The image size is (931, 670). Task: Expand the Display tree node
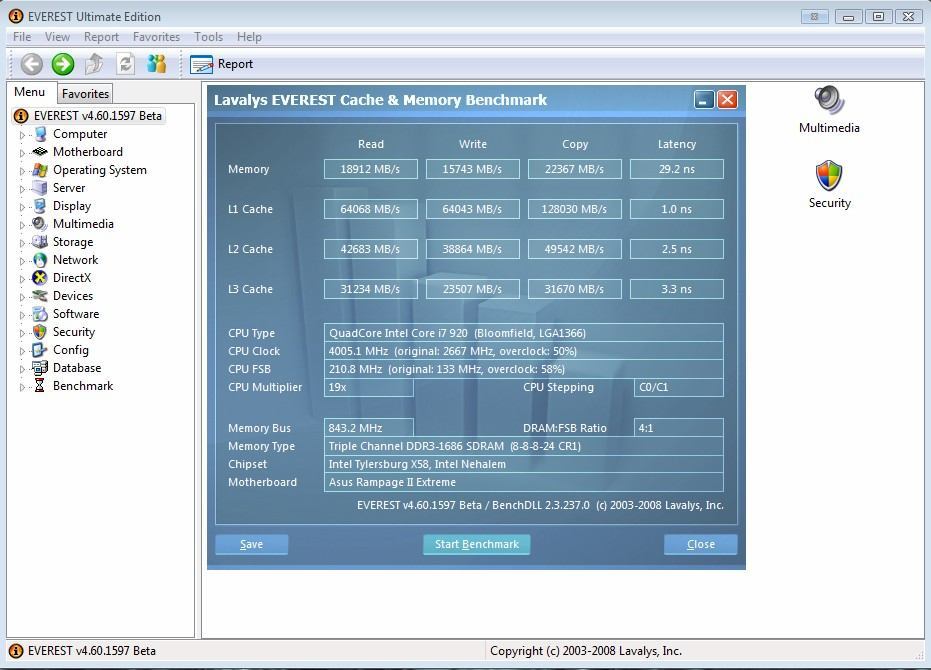[x=22, y=207]
